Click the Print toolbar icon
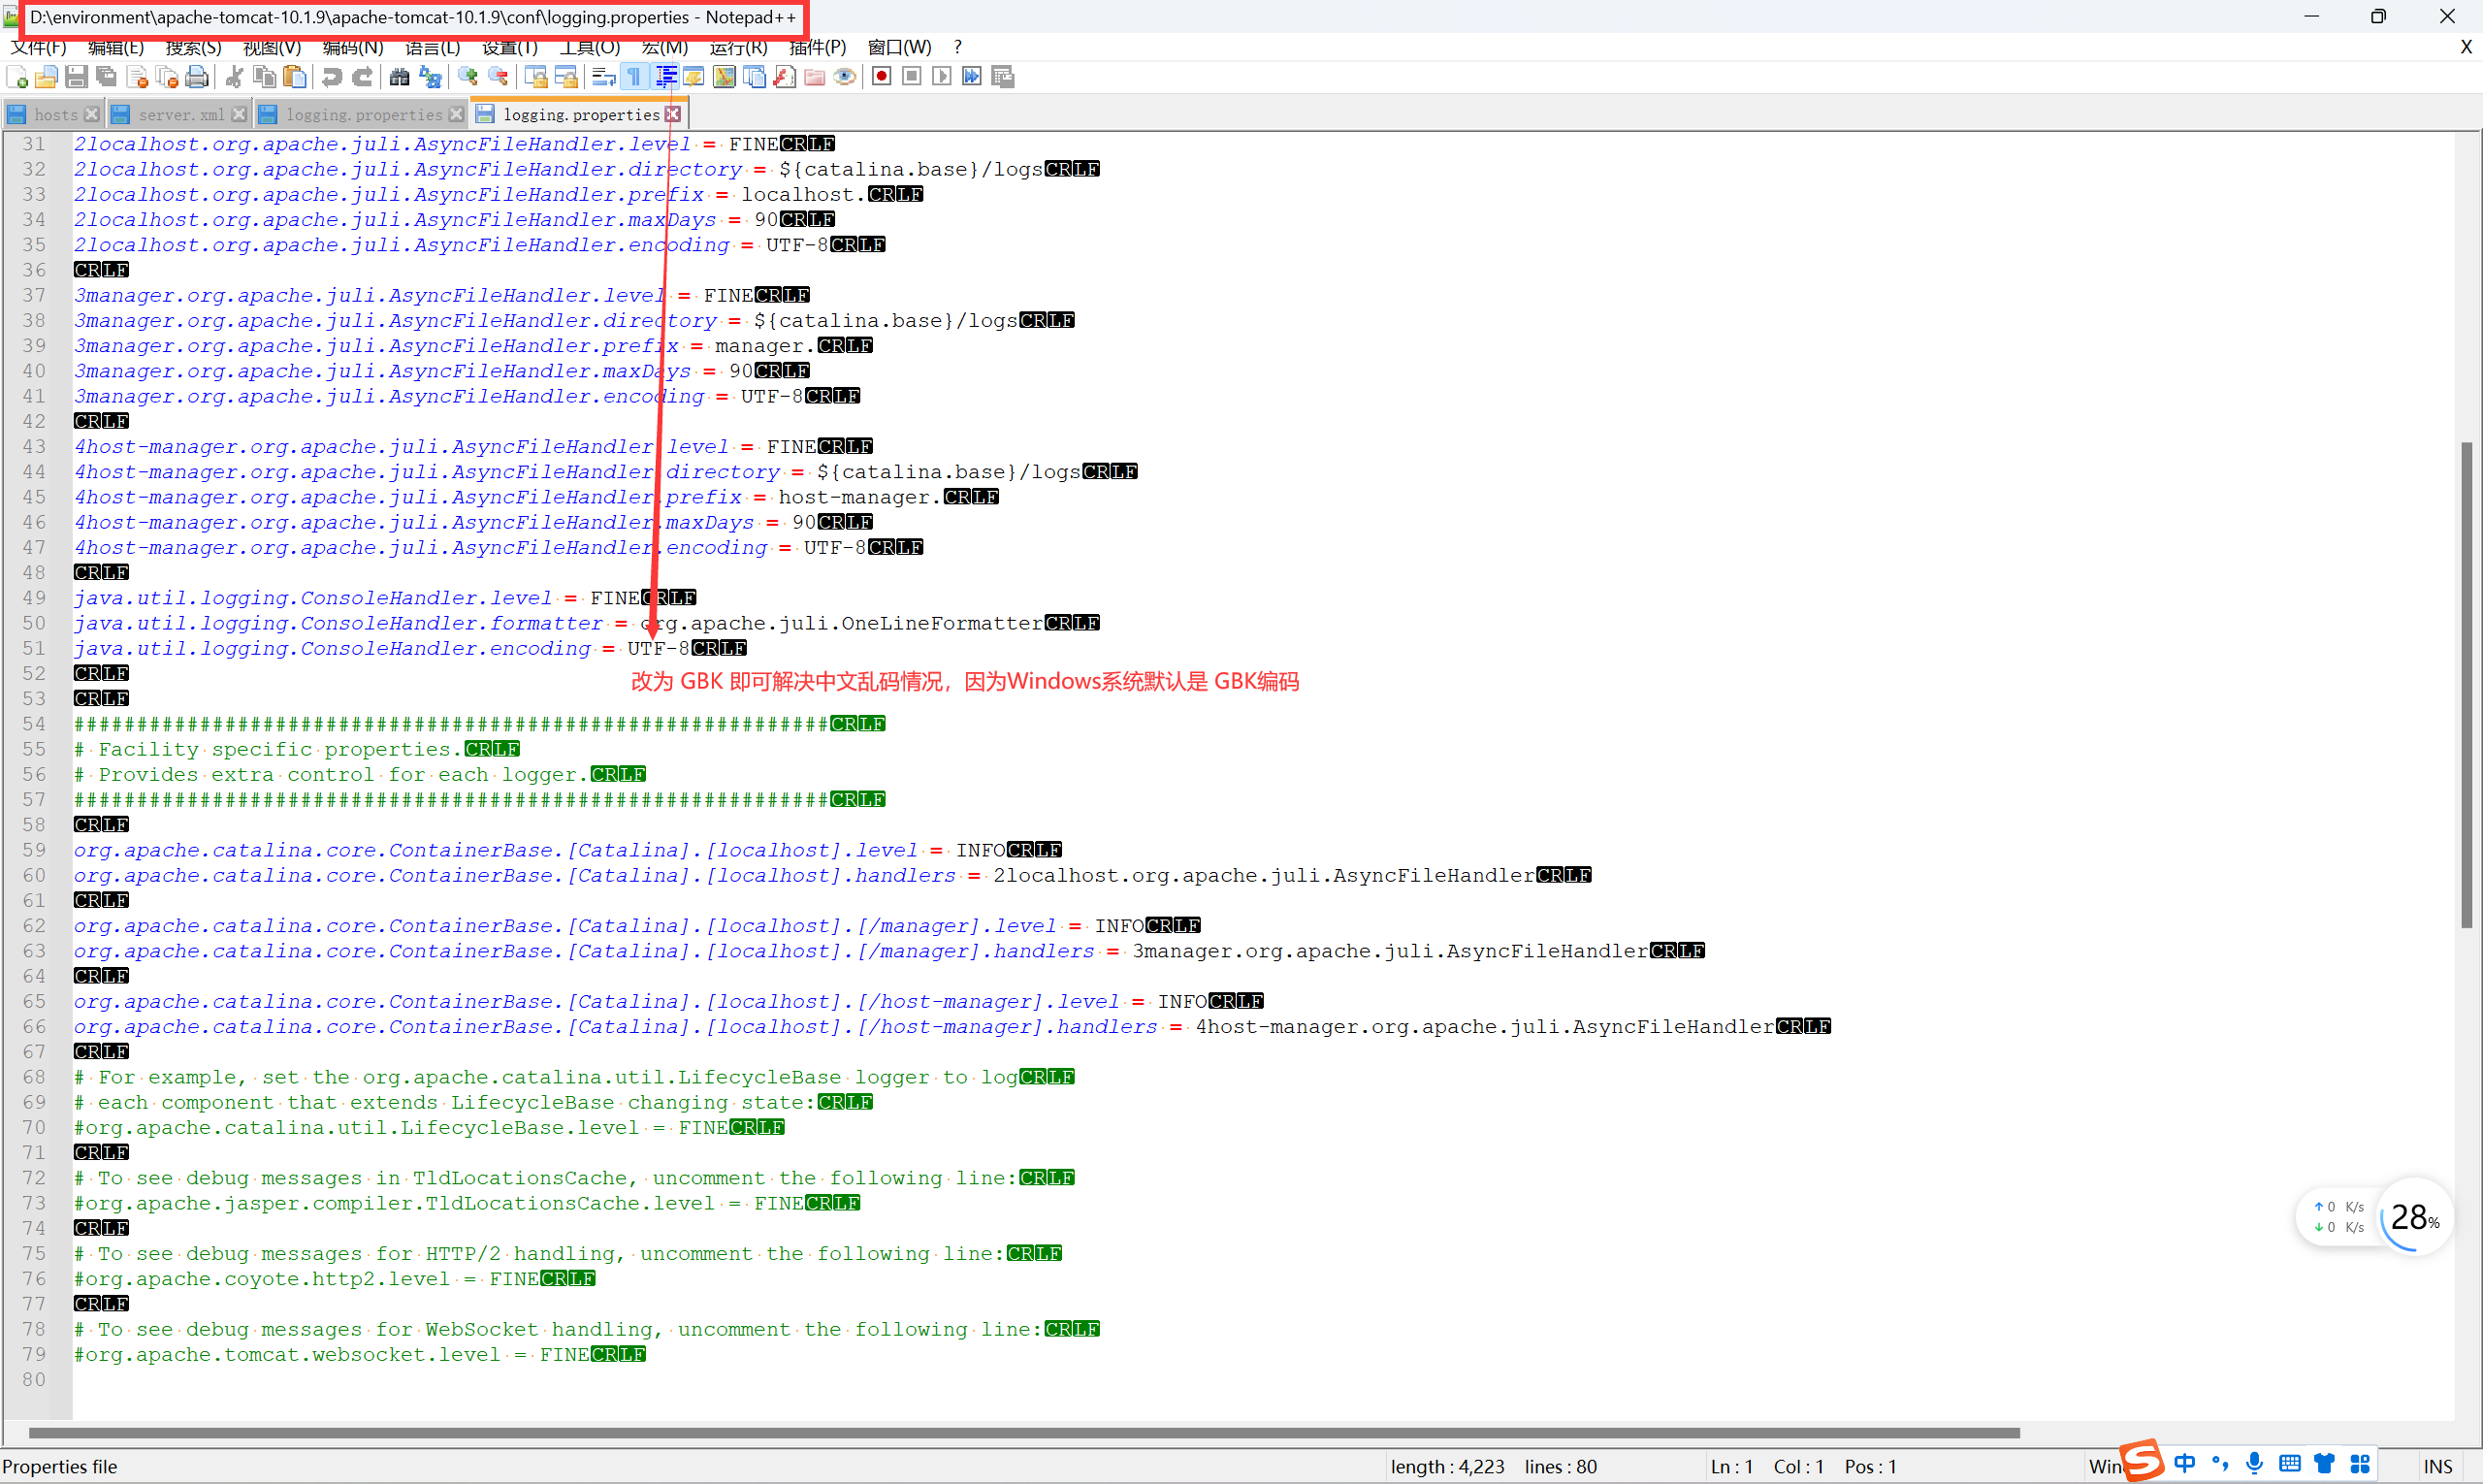The image size is (2483, 1484). point(198,77)
